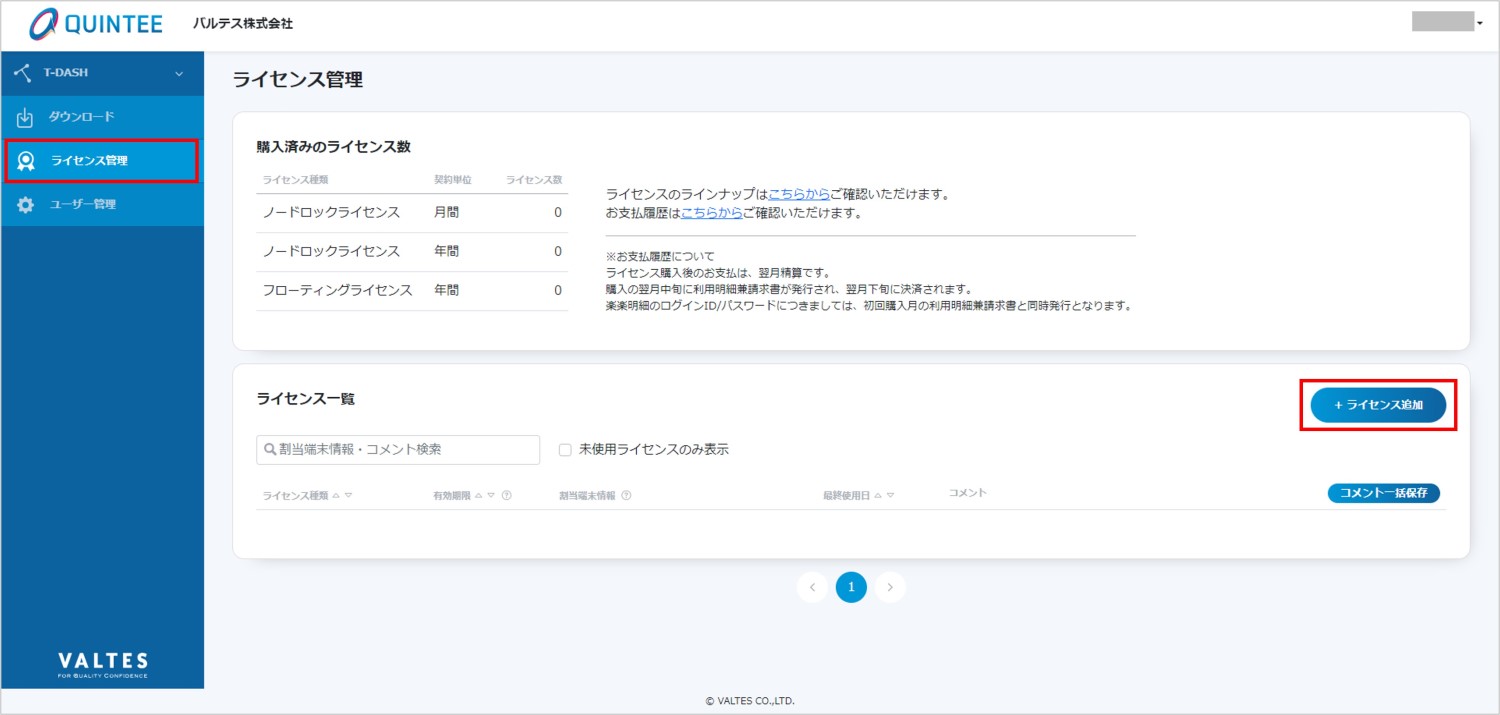Open the user account dropdown at top right
The height and width of the screenshot is (715, 1500).
pos(1447,22)
